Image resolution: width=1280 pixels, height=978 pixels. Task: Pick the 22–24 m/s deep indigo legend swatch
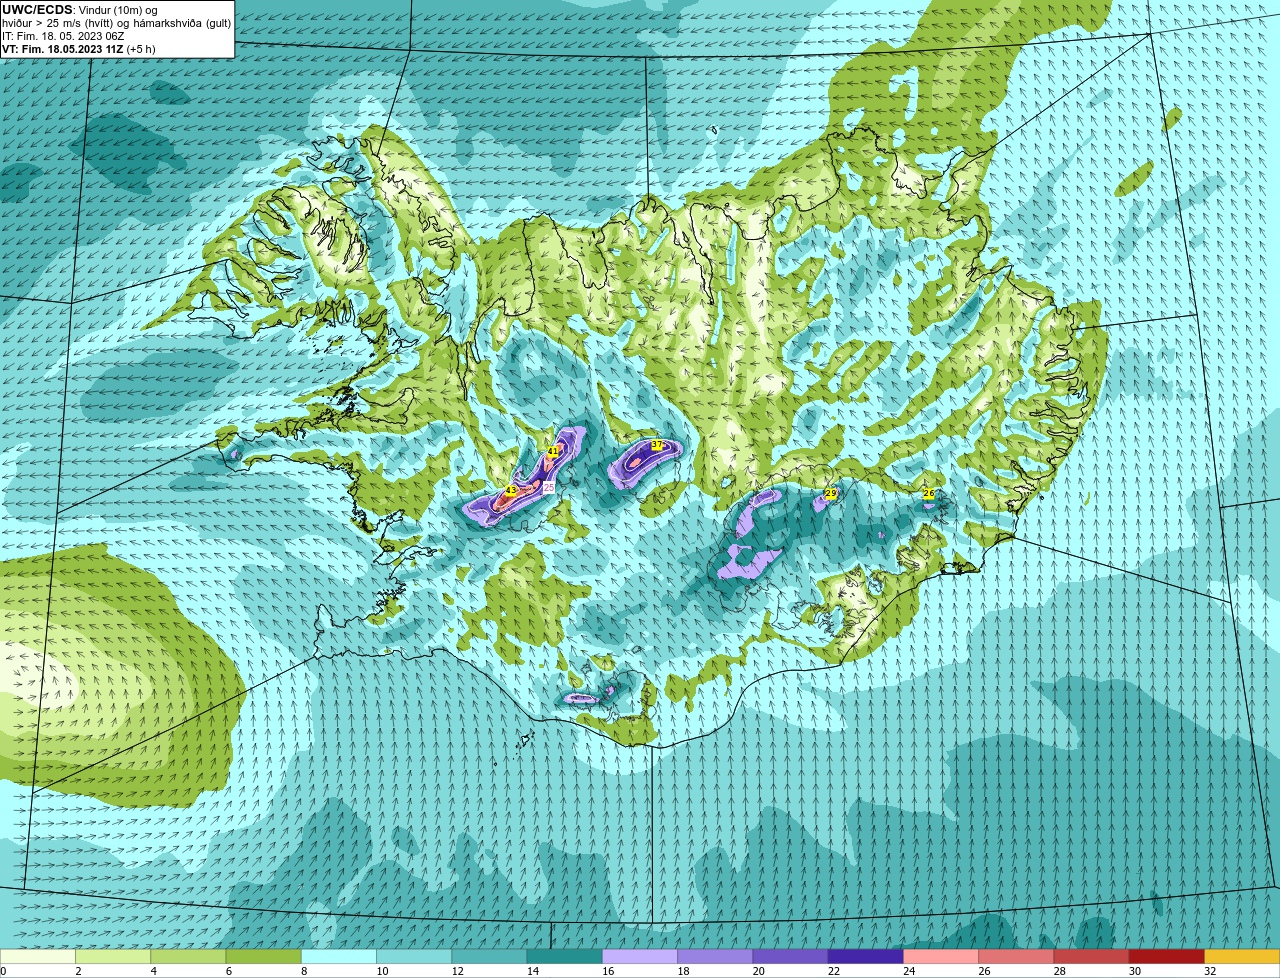click(866, 956)
